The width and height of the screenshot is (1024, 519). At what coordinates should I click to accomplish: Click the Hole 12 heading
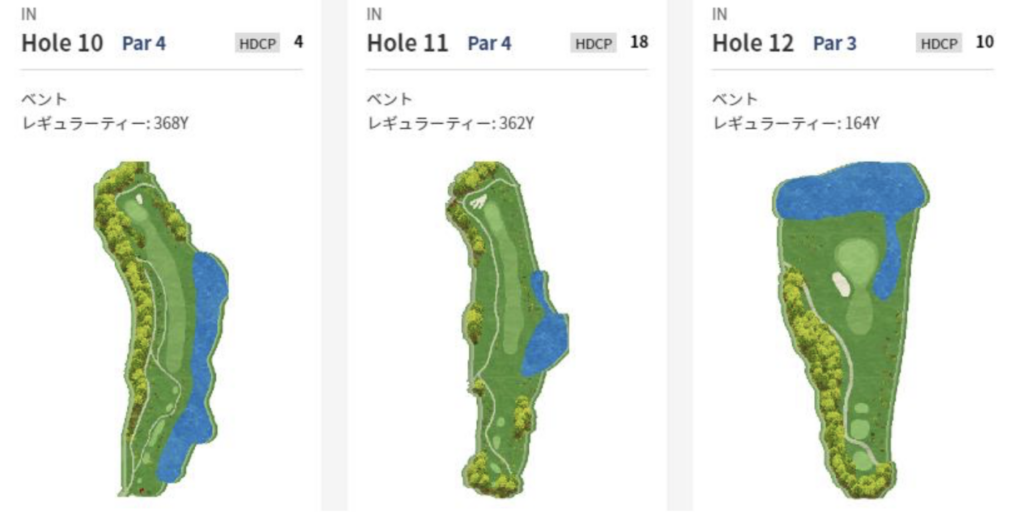753,43
